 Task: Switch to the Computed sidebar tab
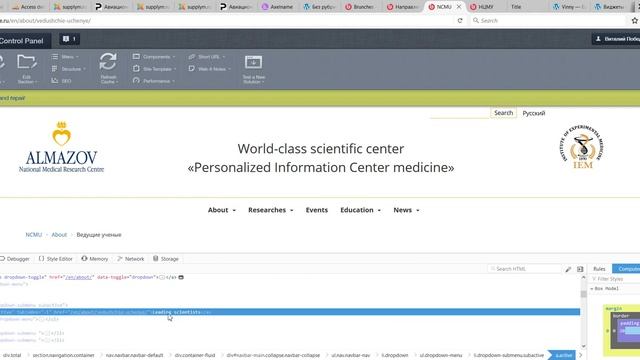coord(627,269)
